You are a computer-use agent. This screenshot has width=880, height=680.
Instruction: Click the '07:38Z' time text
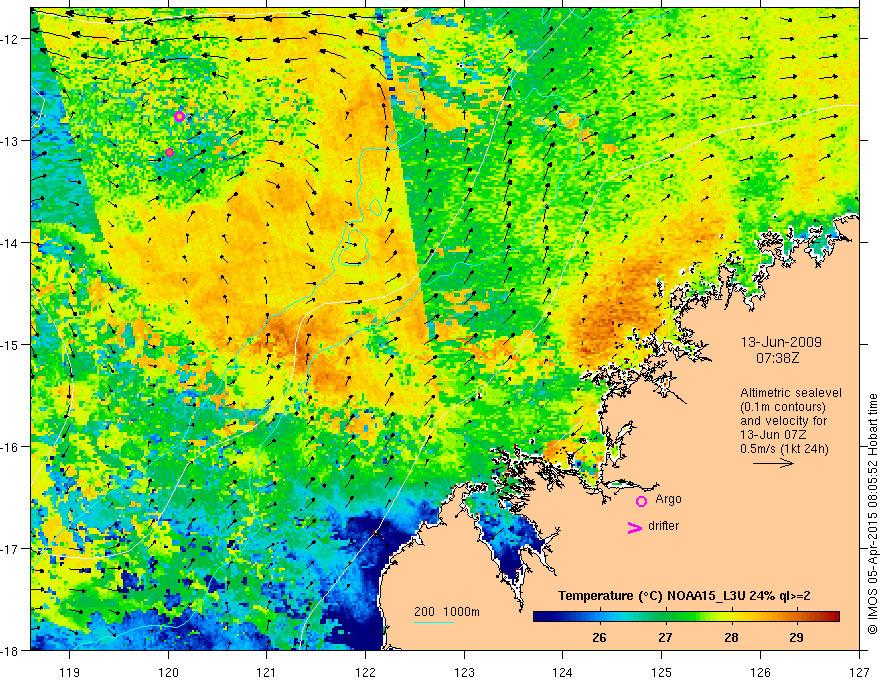pyautogui.click(x=778, y=358)
